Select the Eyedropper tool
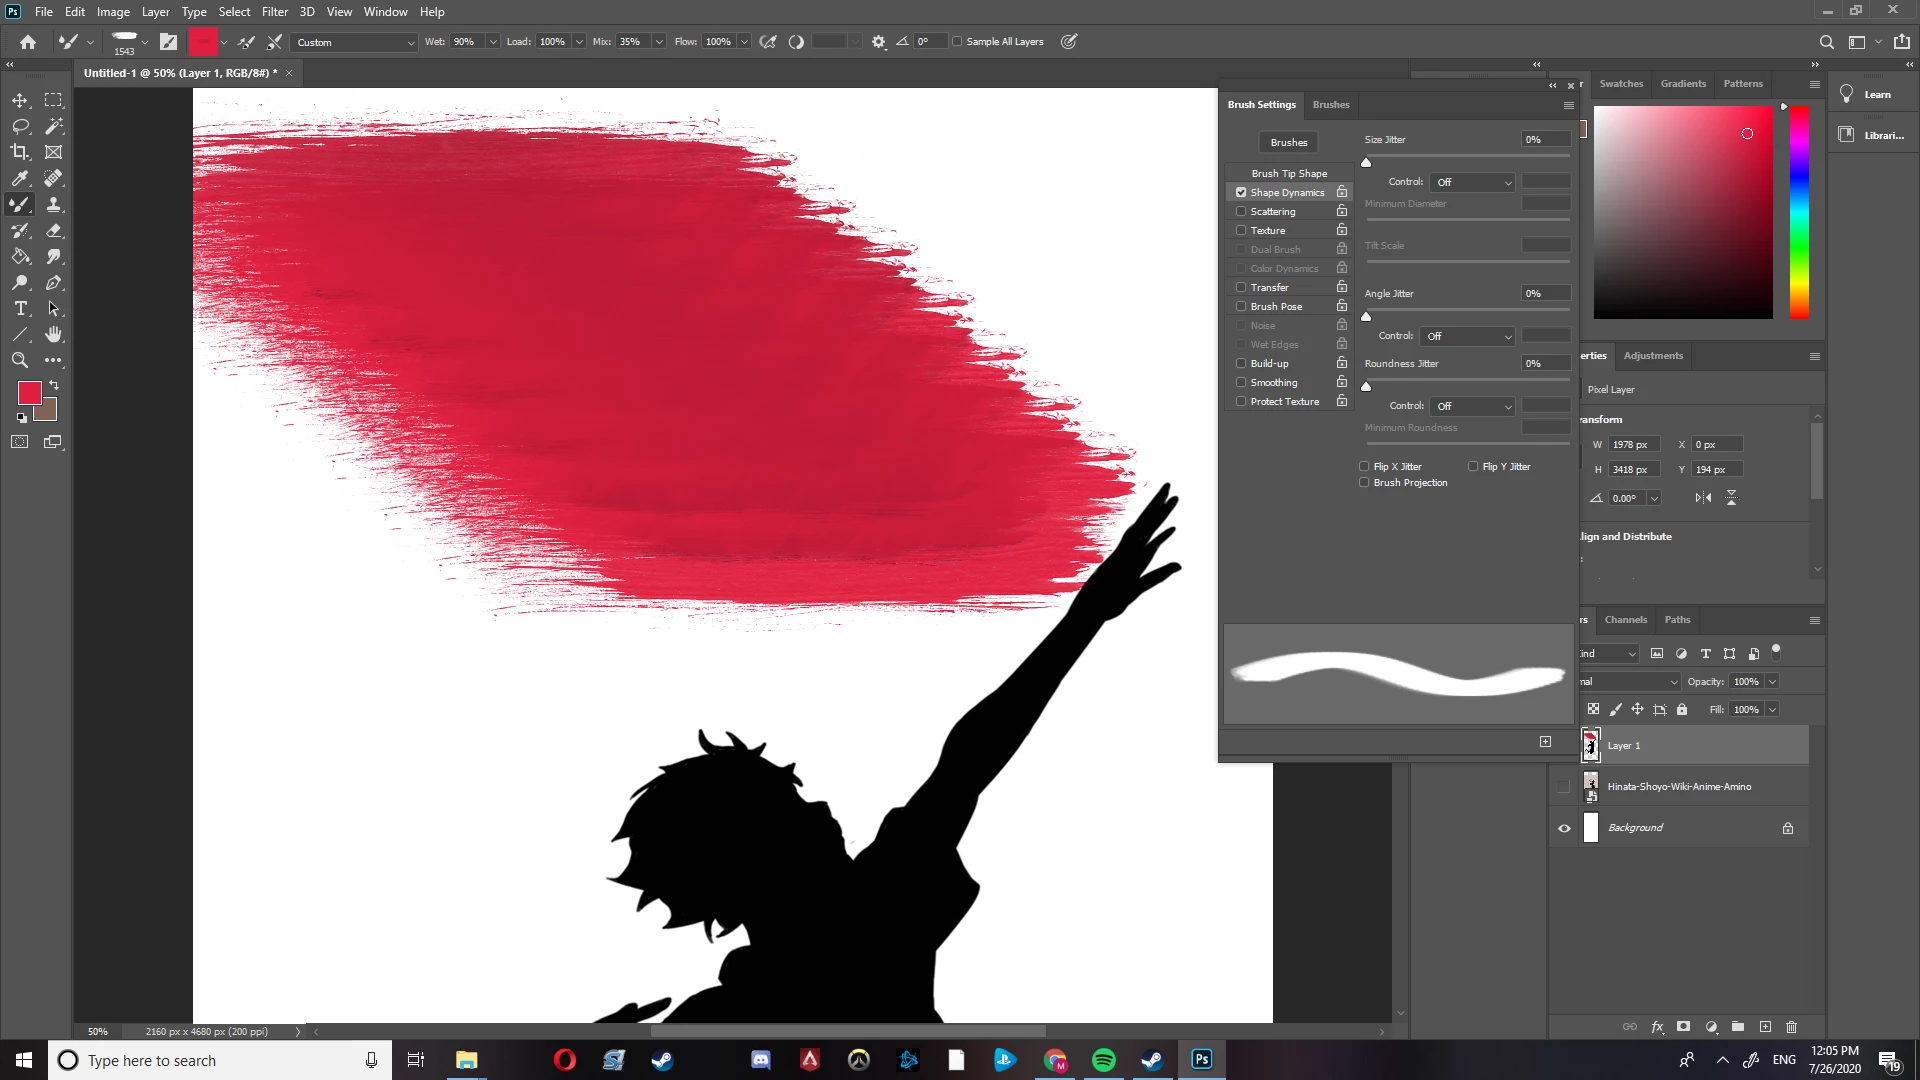Screen dimensions: 1920x1080 20,178
